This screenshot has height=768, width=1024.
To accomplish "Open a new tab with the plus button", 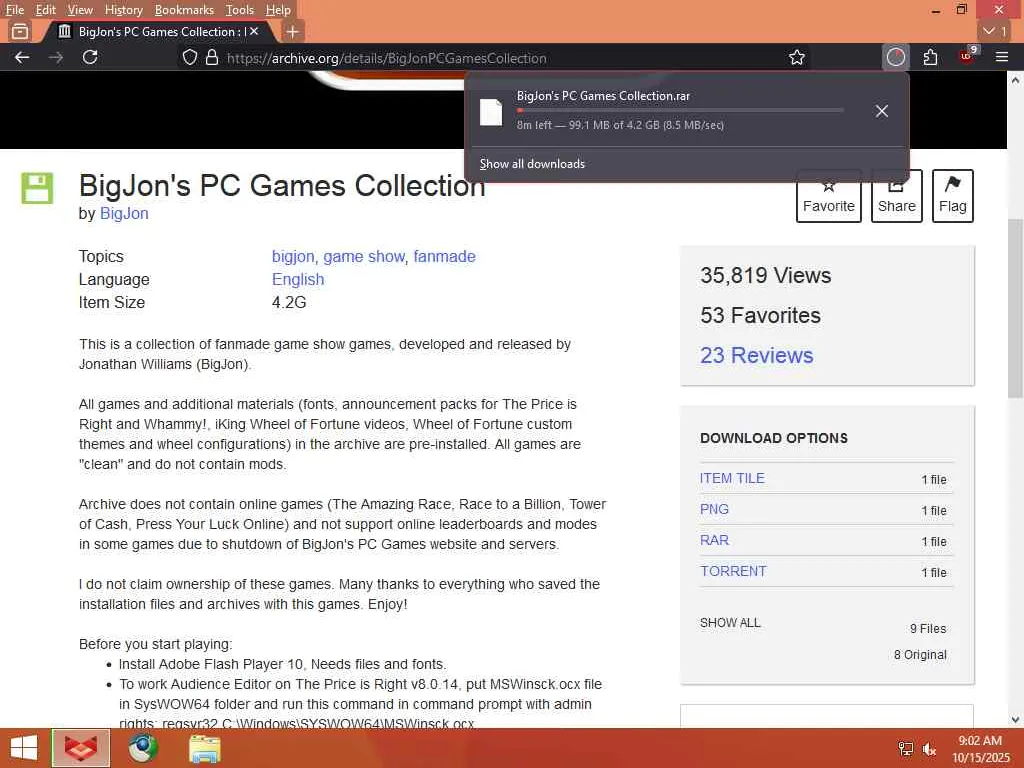I will (293, 31).
